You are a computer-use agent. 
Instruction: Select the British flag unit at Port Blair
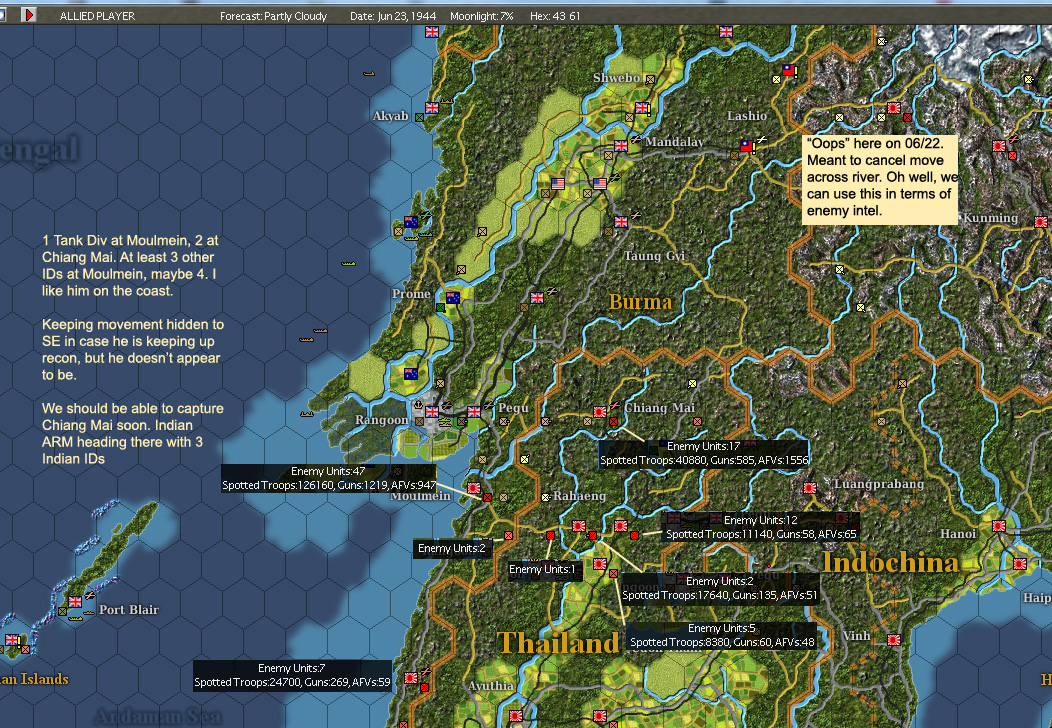coord(75,602)
